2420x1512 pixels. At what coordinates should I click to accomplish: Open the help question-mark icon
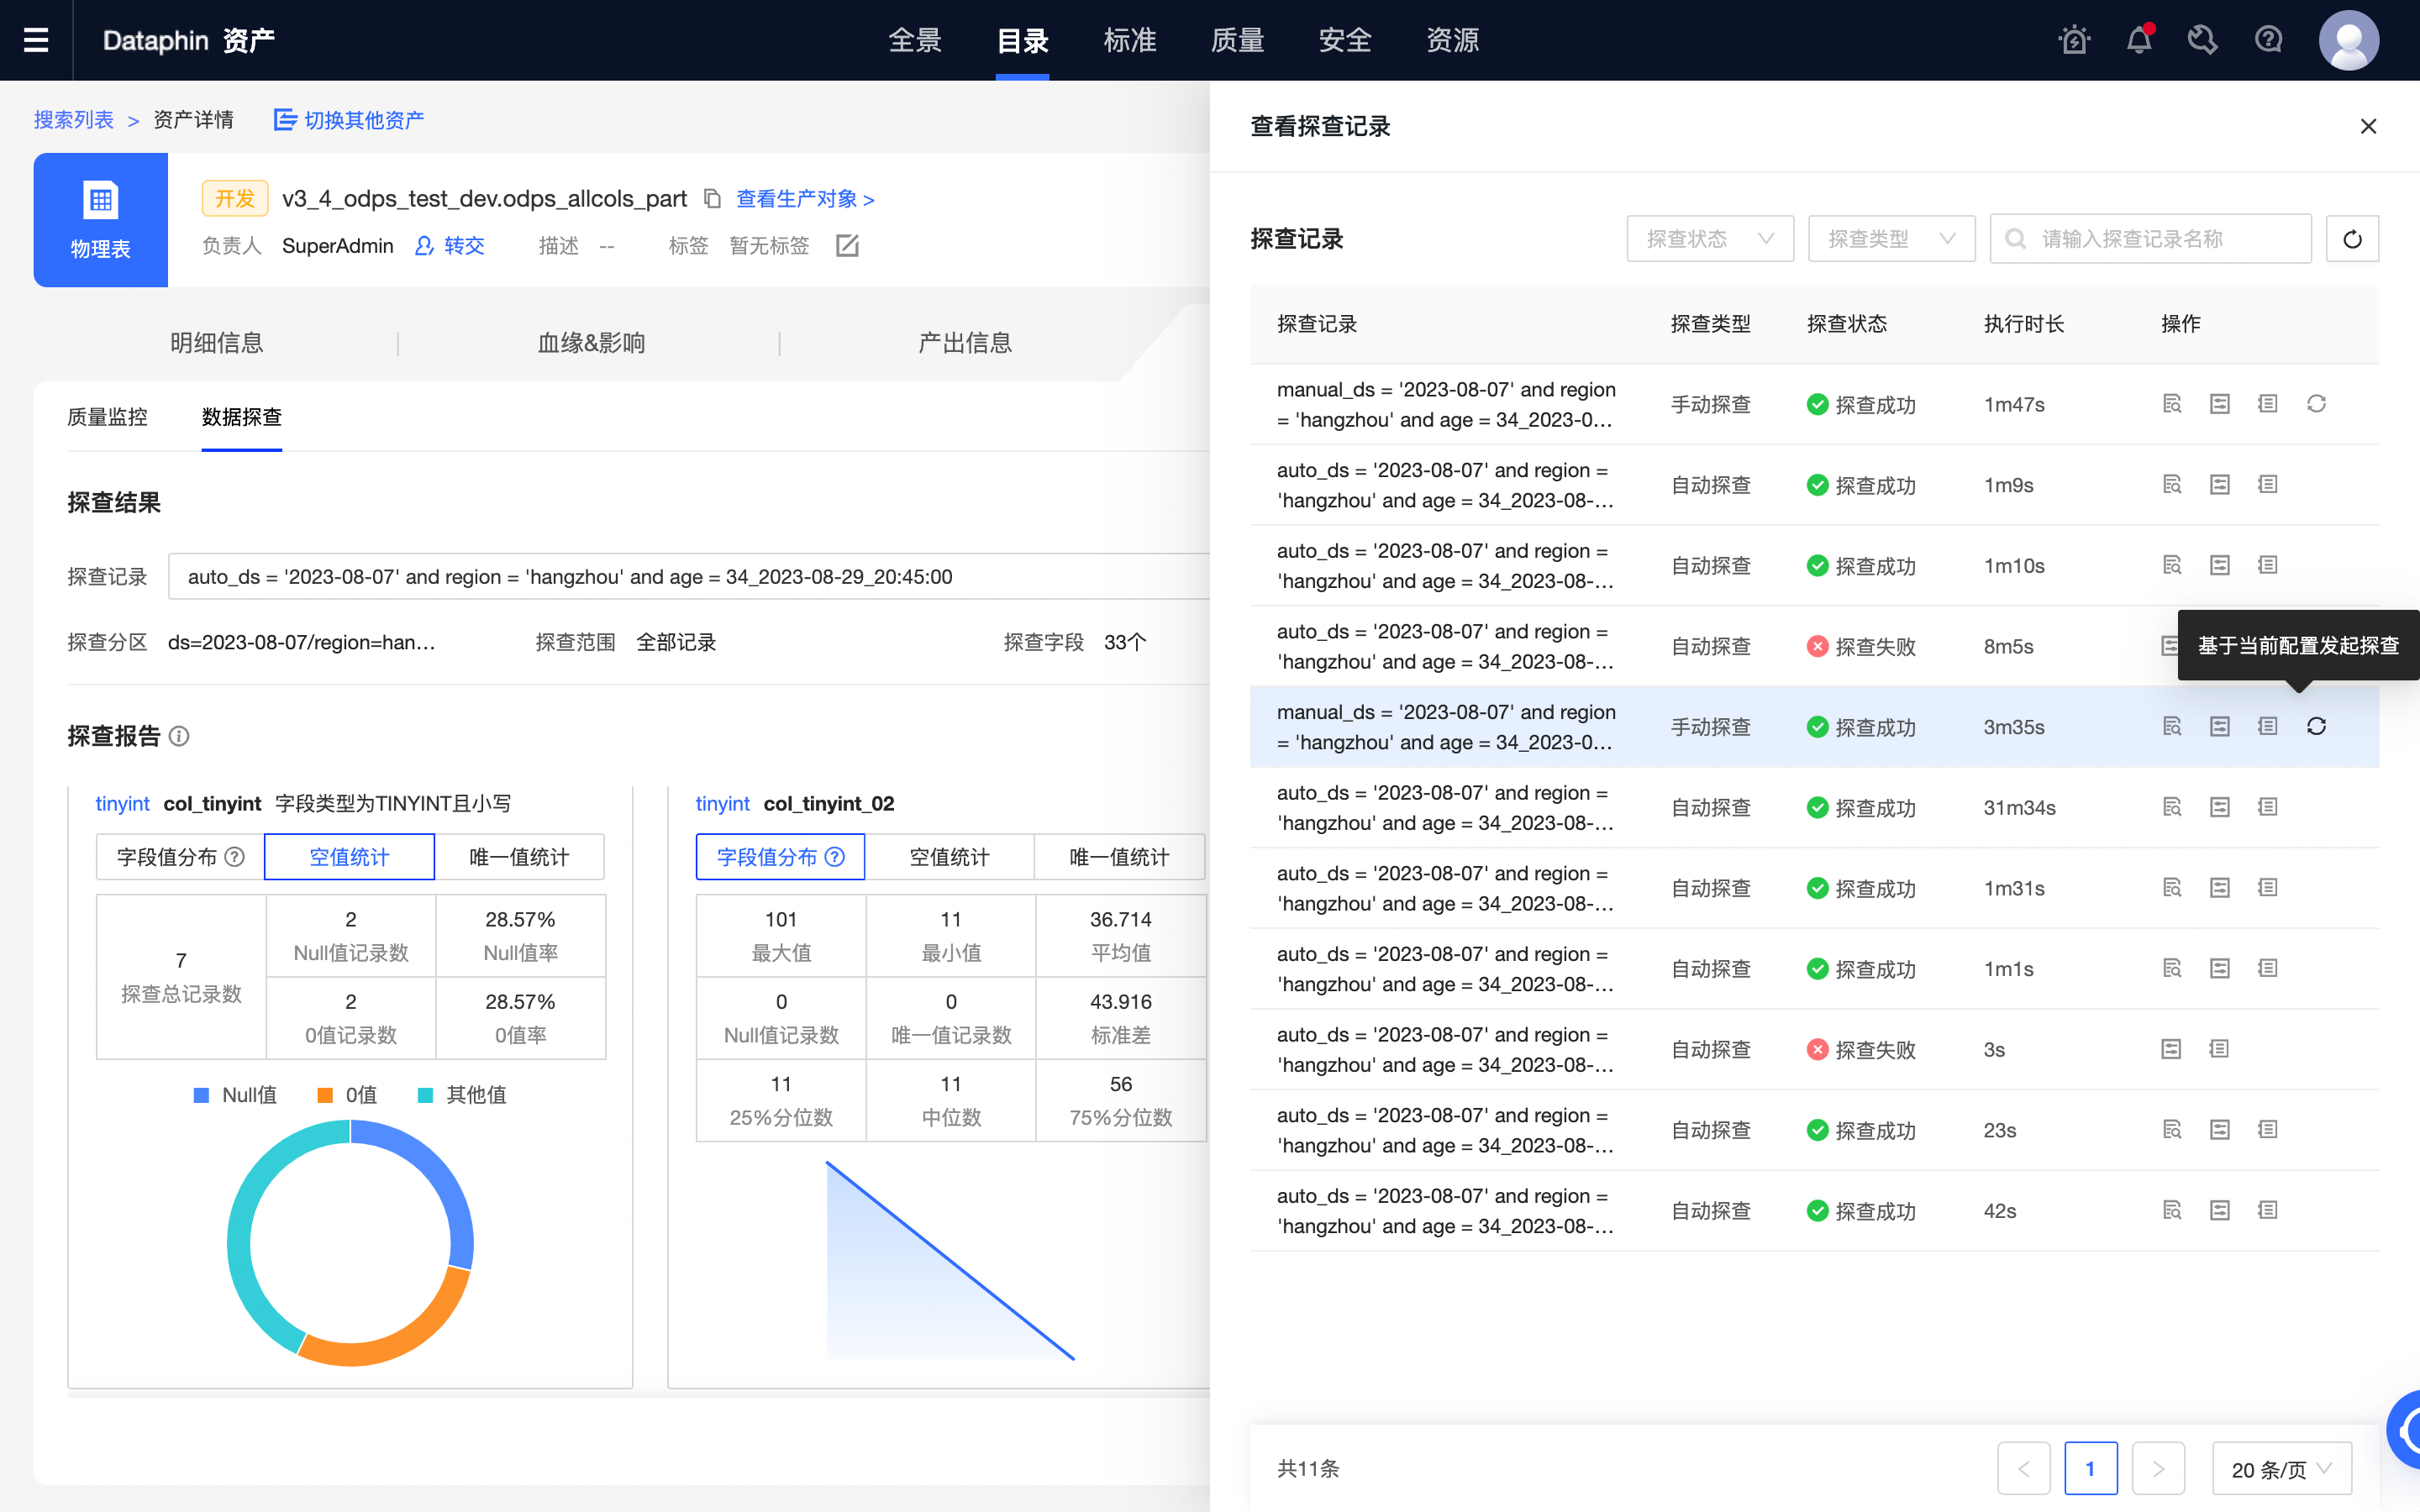coord(2268,40)
